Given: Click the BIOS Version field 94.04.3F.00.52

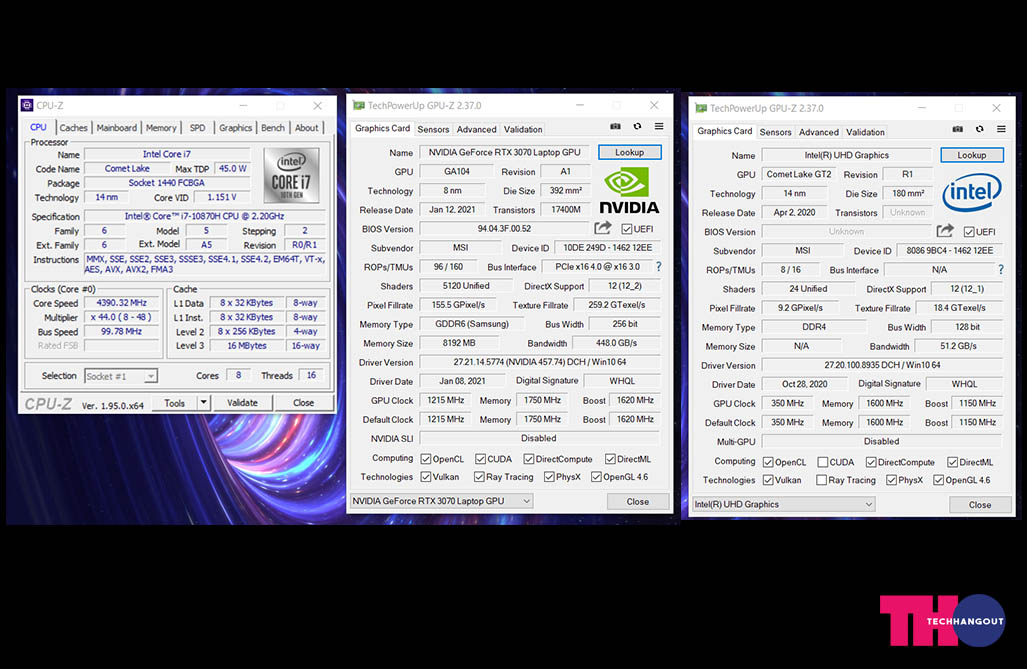Looking at the screenshot, I should 504,229.
